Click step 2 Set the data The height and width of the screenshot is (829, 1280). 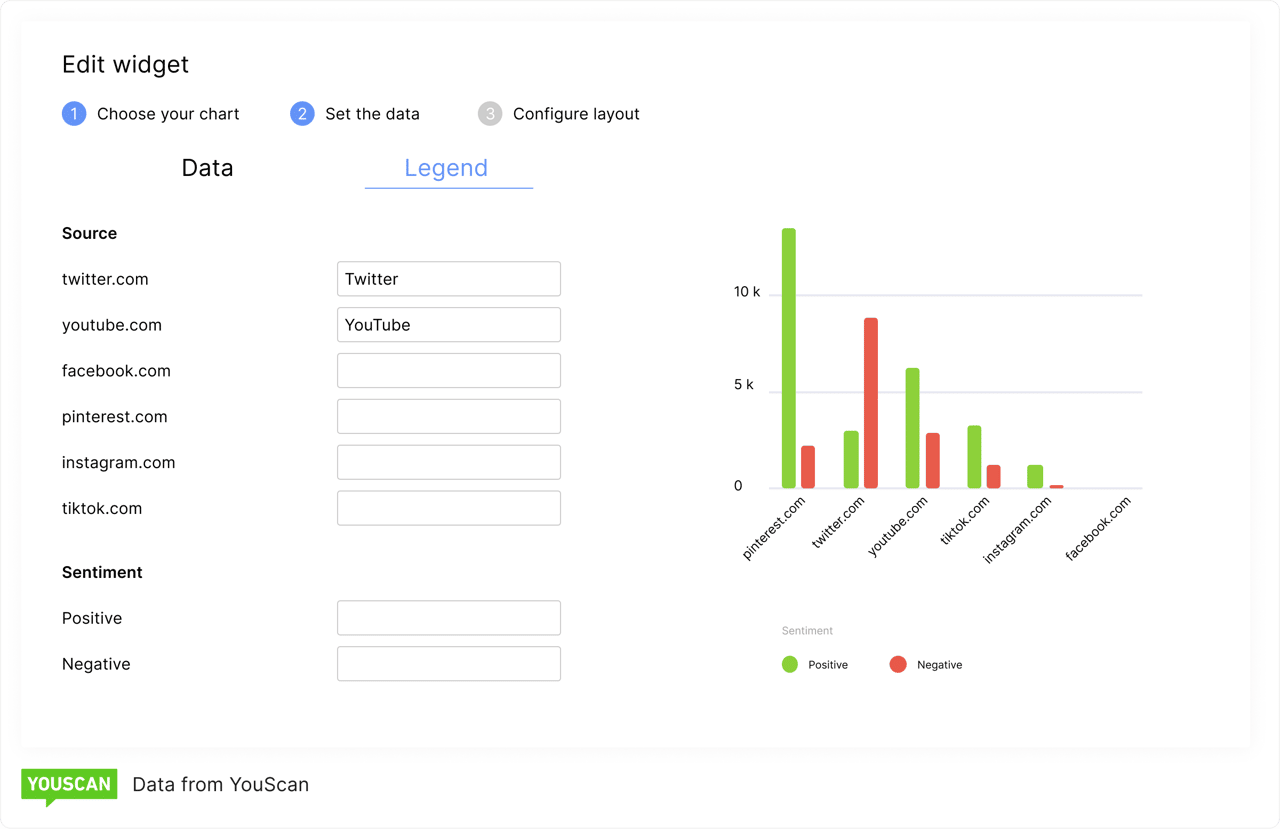[355, 113]
